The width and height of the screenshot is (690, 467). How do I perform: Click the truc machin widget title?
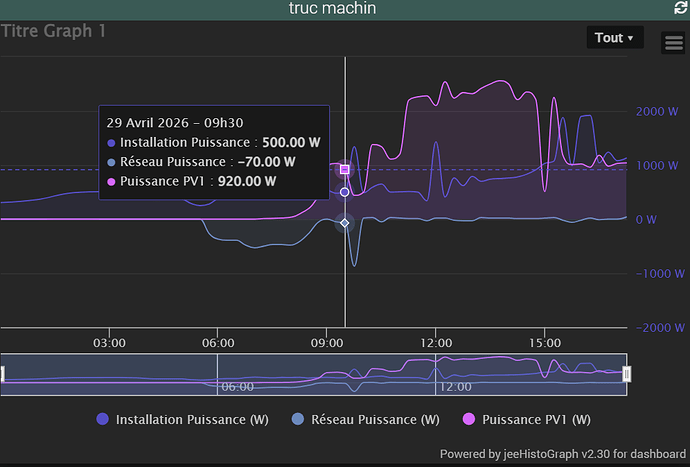[332, 8]
